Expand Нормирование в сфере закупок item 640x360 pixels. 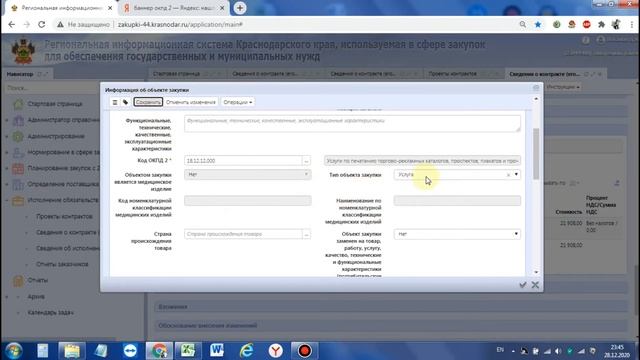tap(7, 152)
